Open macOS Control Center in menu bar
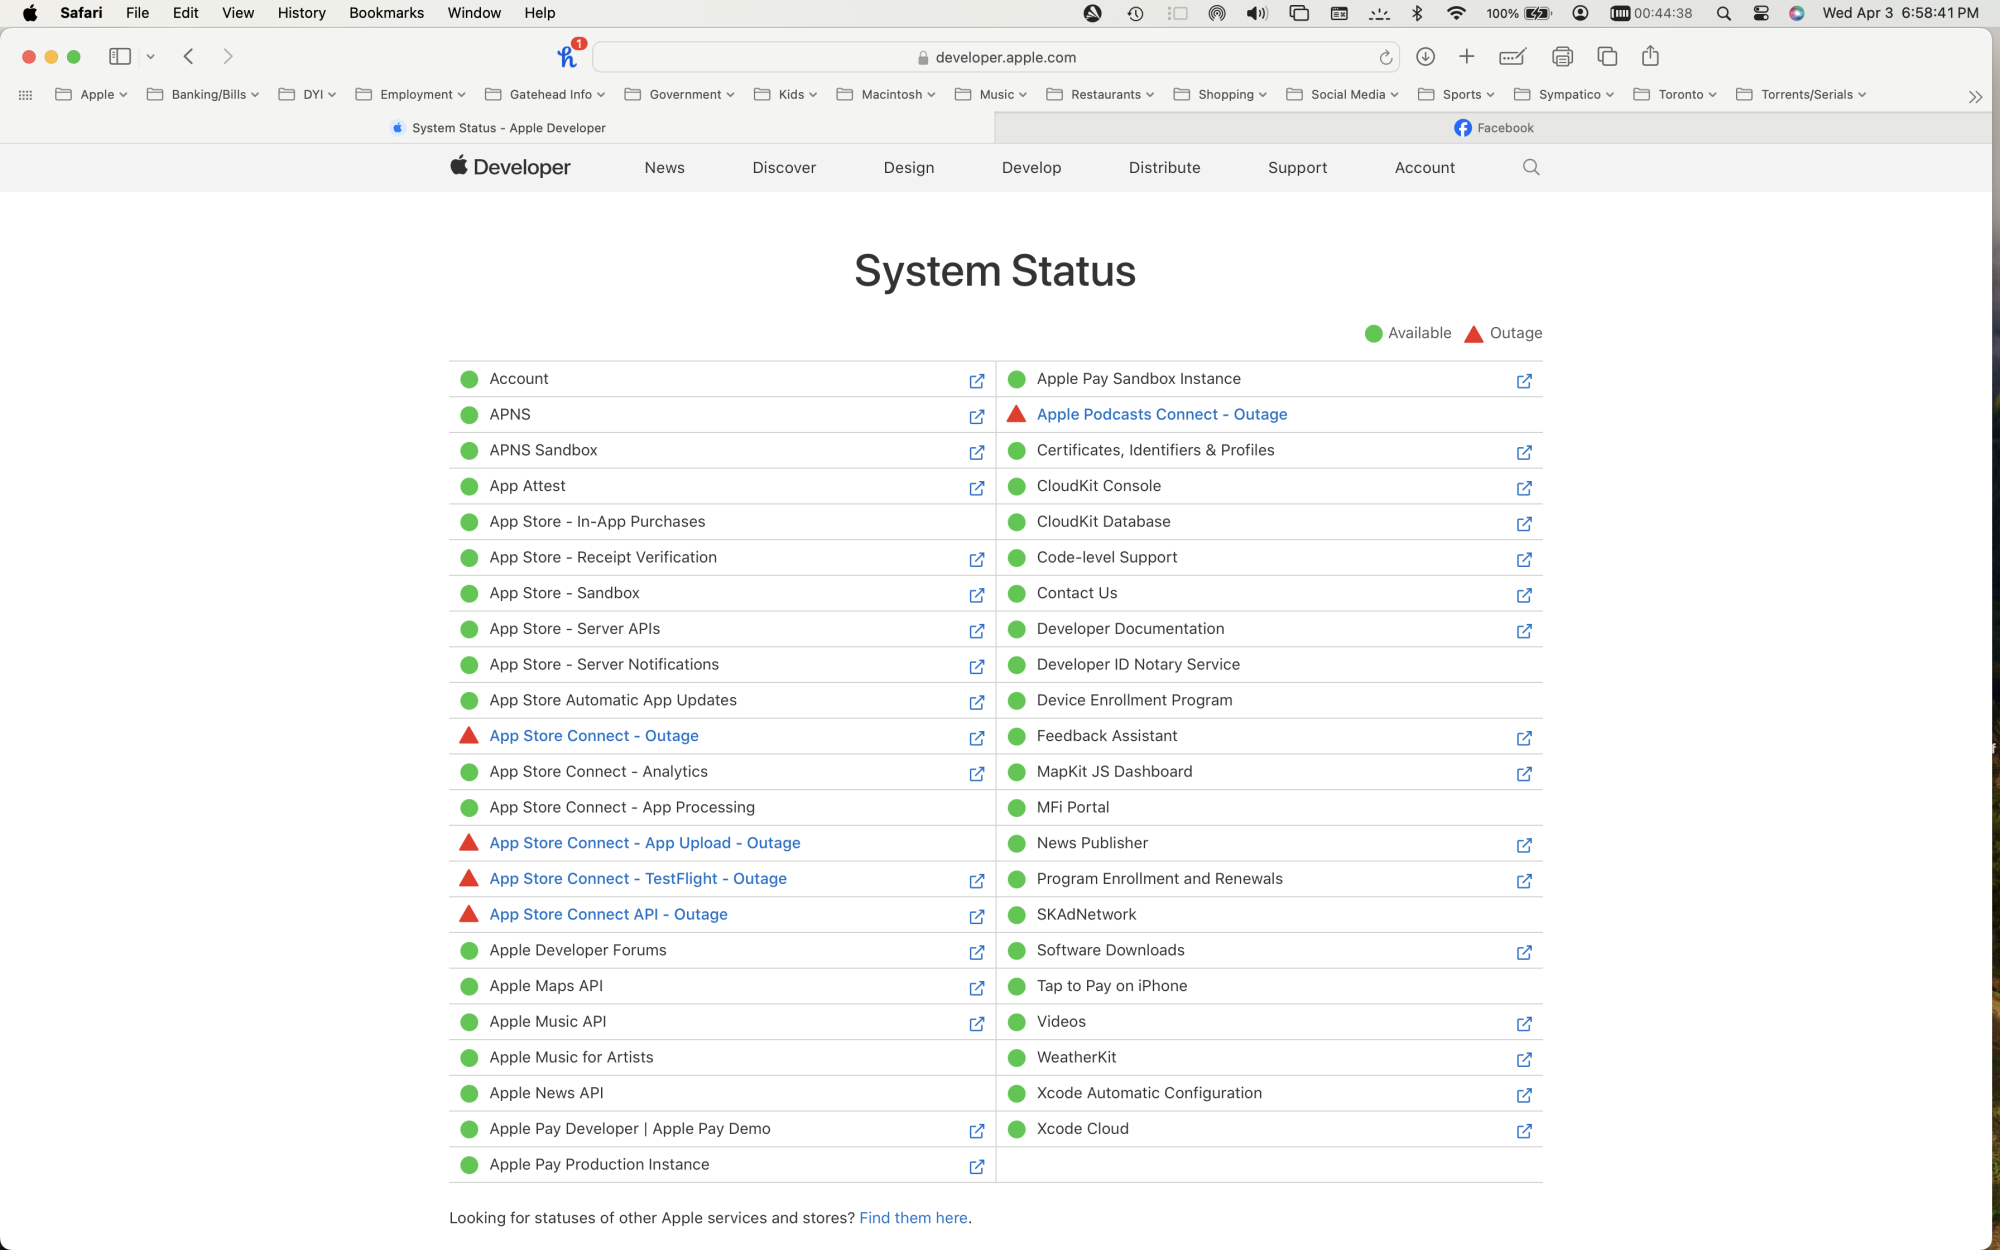Viewport: 2000px width, 1250px height. pos(1761,13)
